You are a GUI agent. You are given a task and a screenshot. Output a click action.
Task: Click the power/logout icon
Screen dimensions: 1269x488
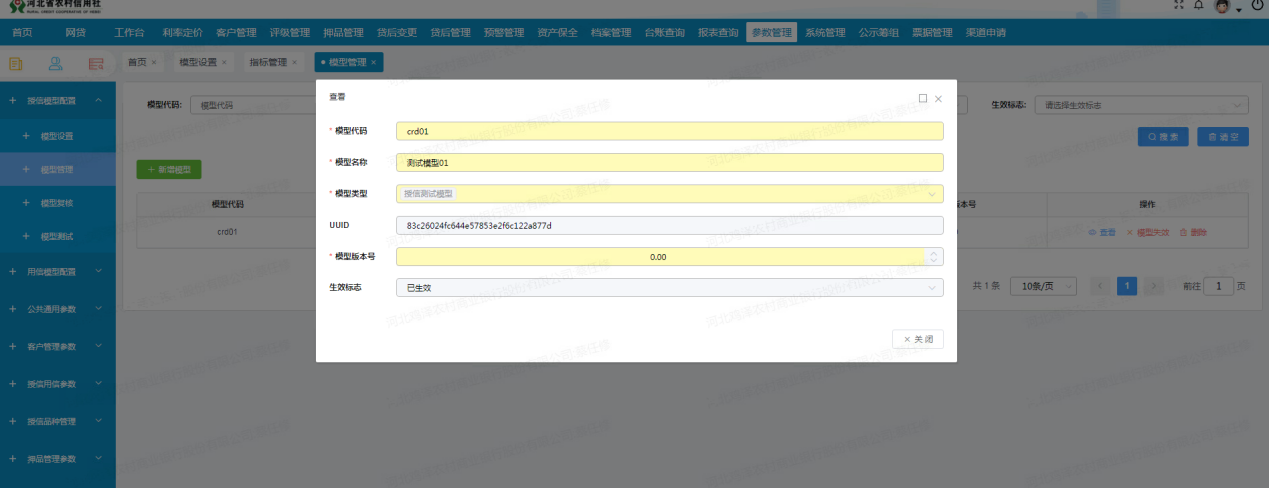pyautogui.click(x=1258, y=5)
